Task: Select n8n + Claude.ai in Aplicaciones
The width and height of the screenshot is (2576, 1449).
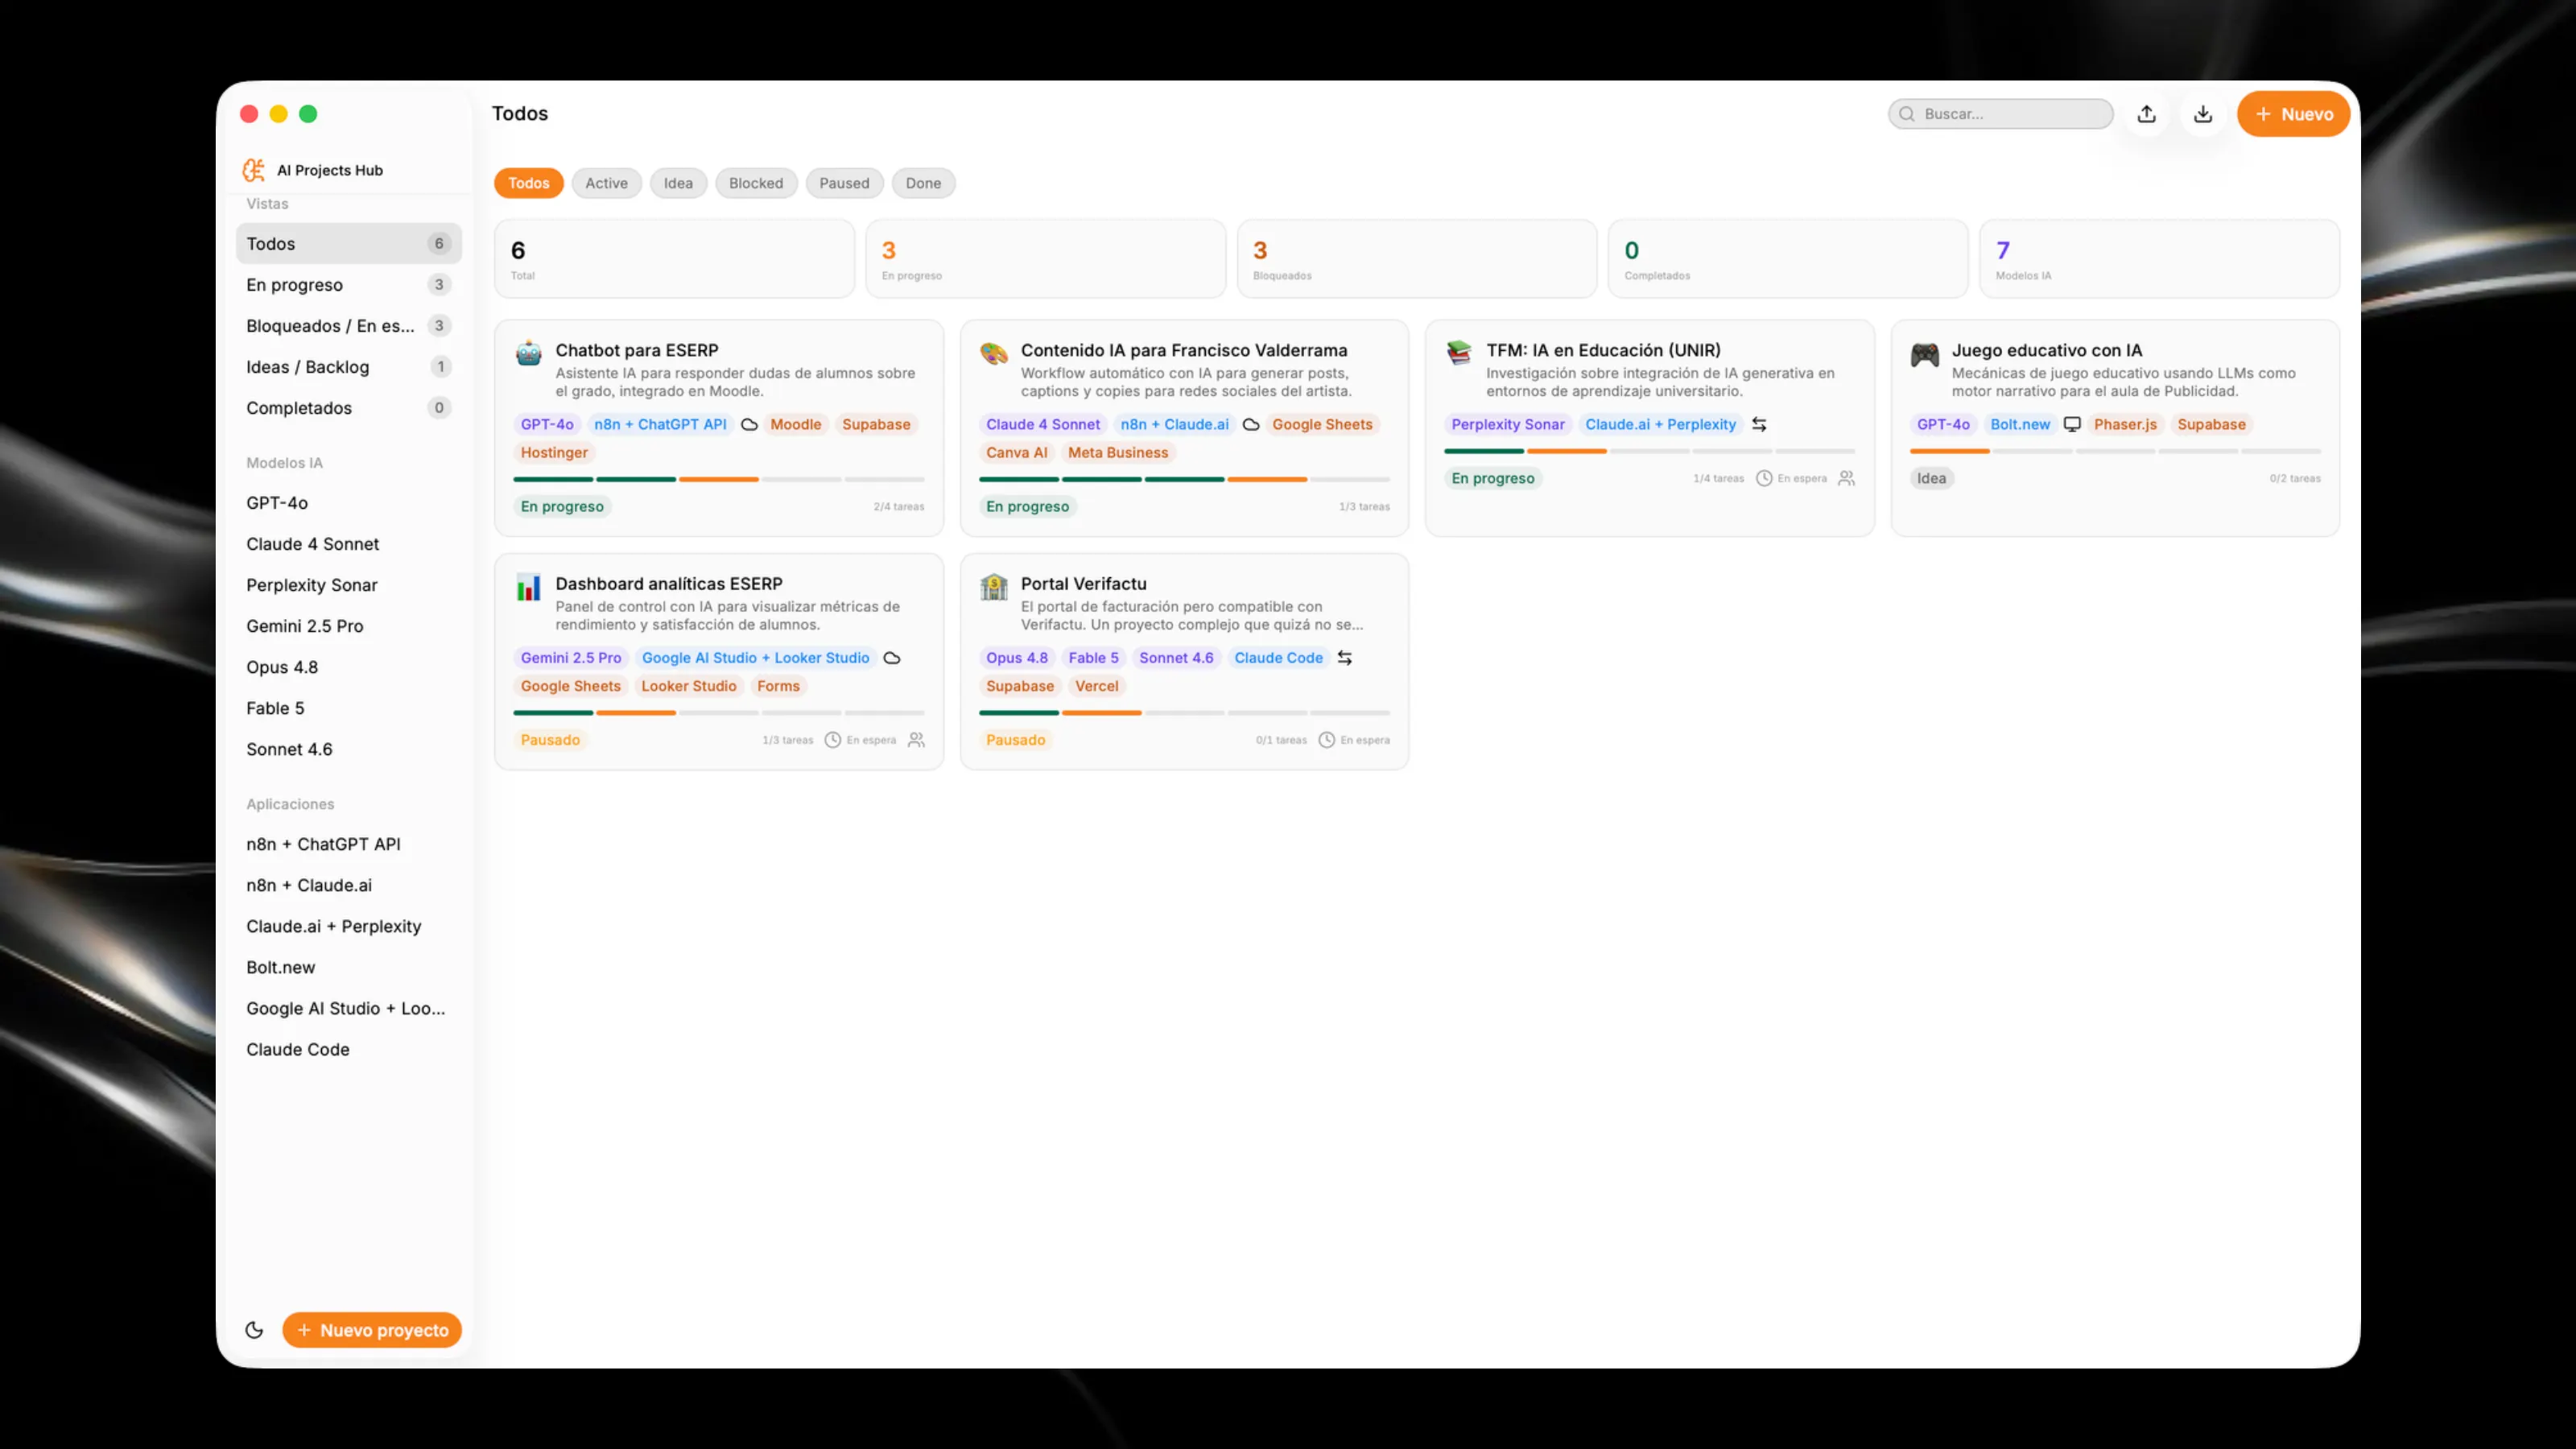Action: coord(348,885)
